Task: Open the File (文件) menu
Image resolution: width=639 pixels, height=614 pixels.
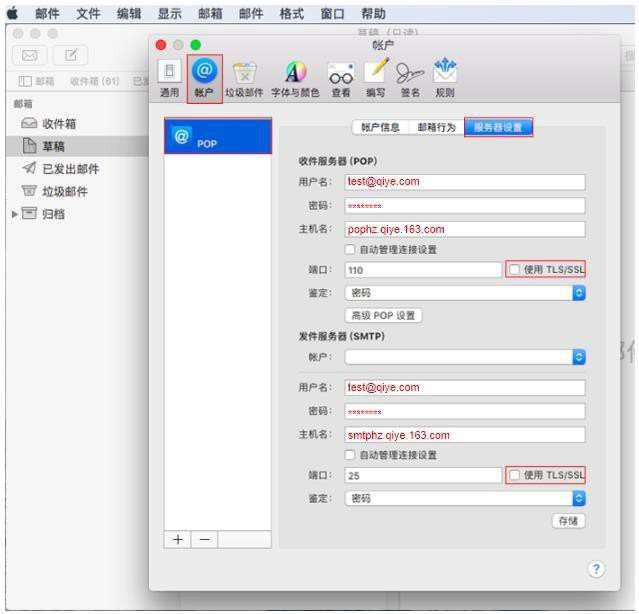Action: pos(88,13)
